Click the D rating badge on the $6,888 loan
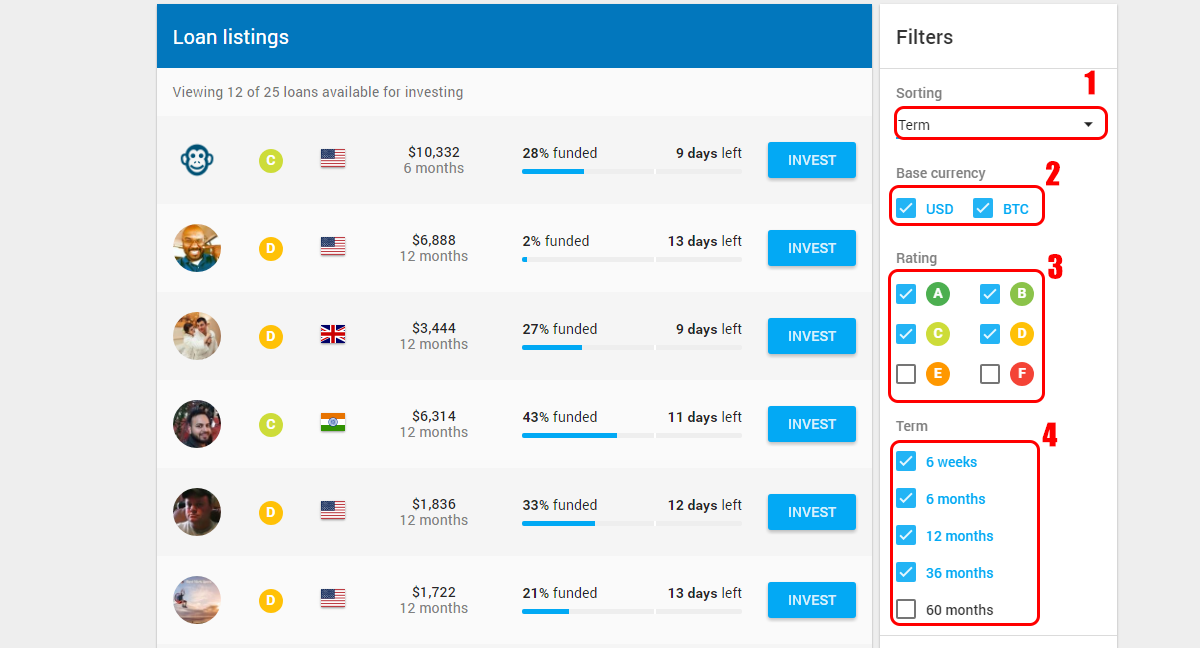The width and height of the screenshot is (1200, 648). click(270, 249)
